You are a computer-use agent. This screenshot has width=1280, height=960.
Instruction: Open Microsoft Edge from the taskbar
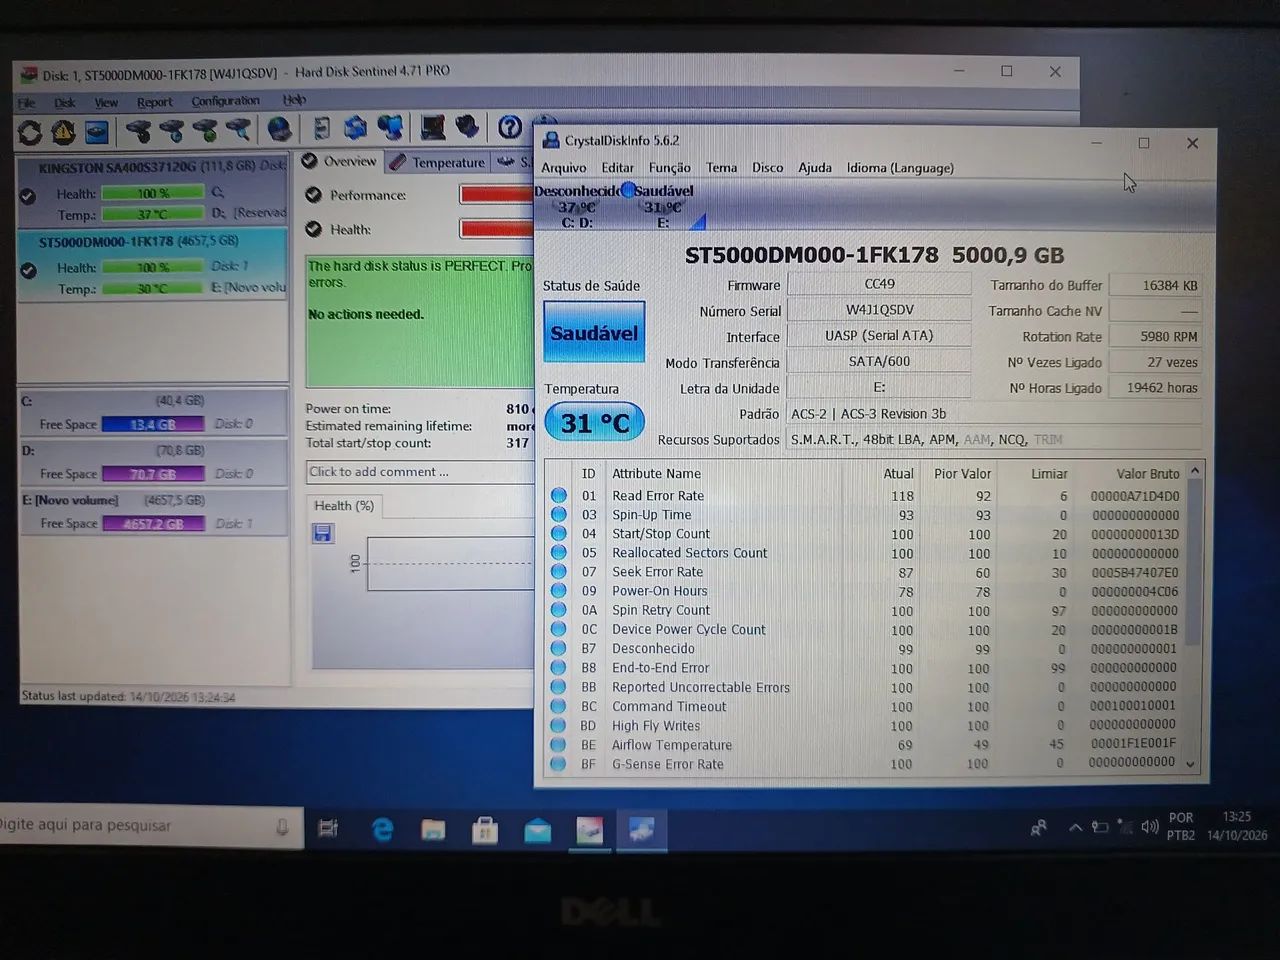pos(382,829)
